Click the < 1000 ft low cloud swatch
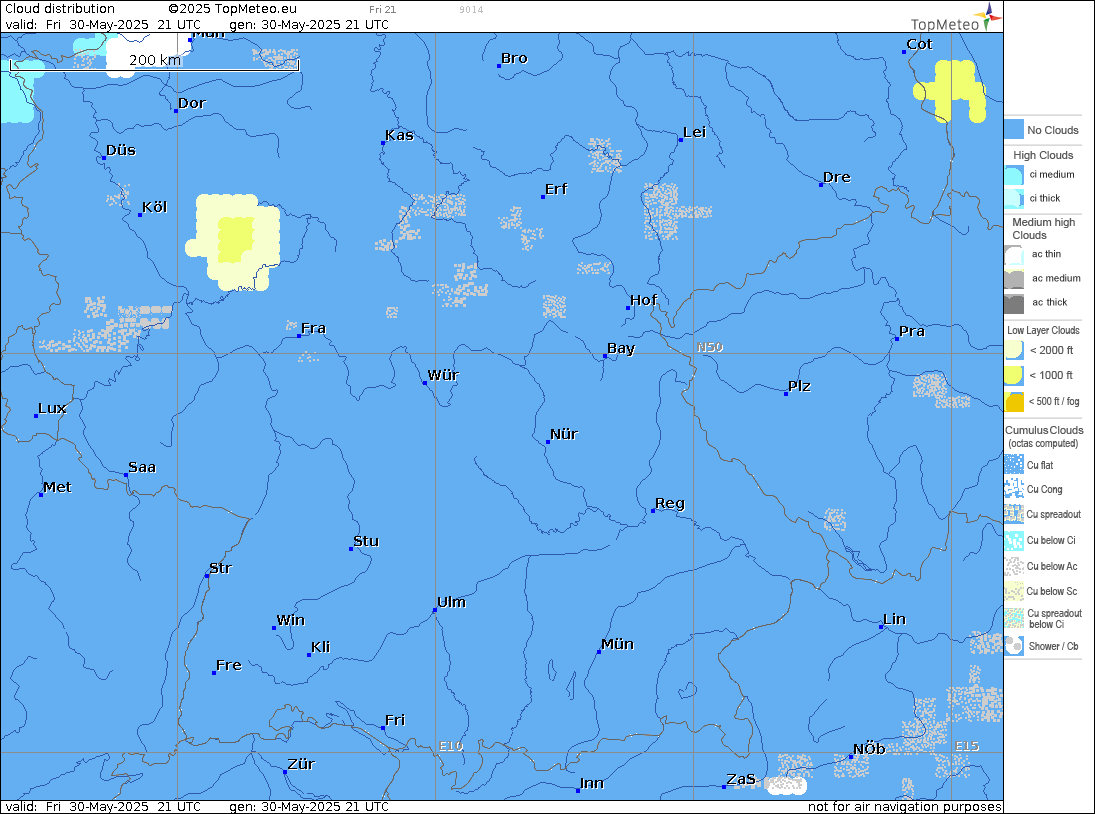Screen dimensions: 1095x814 point(1014,376)
